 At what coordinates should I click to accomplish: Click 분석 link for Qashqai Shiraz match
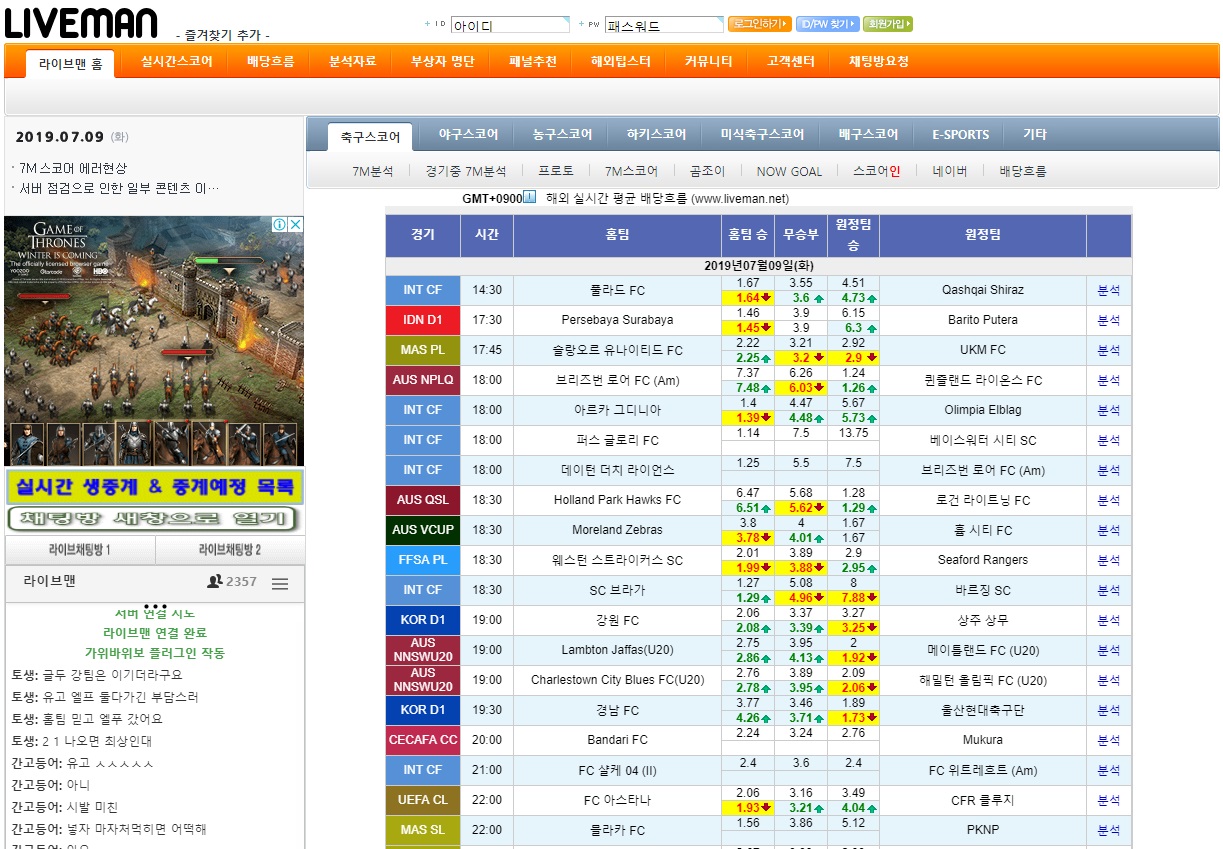[x=1108, y=290]
